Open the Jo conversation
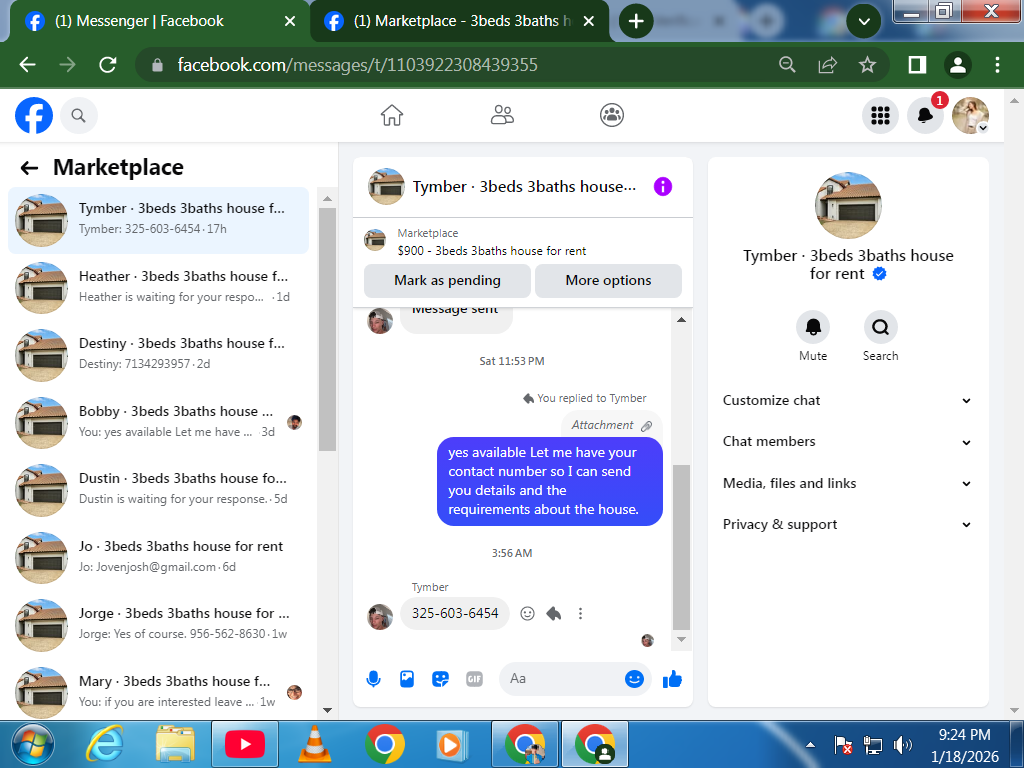The height and width of the screenshot is (768, 1024). click(x=158, y=557)
